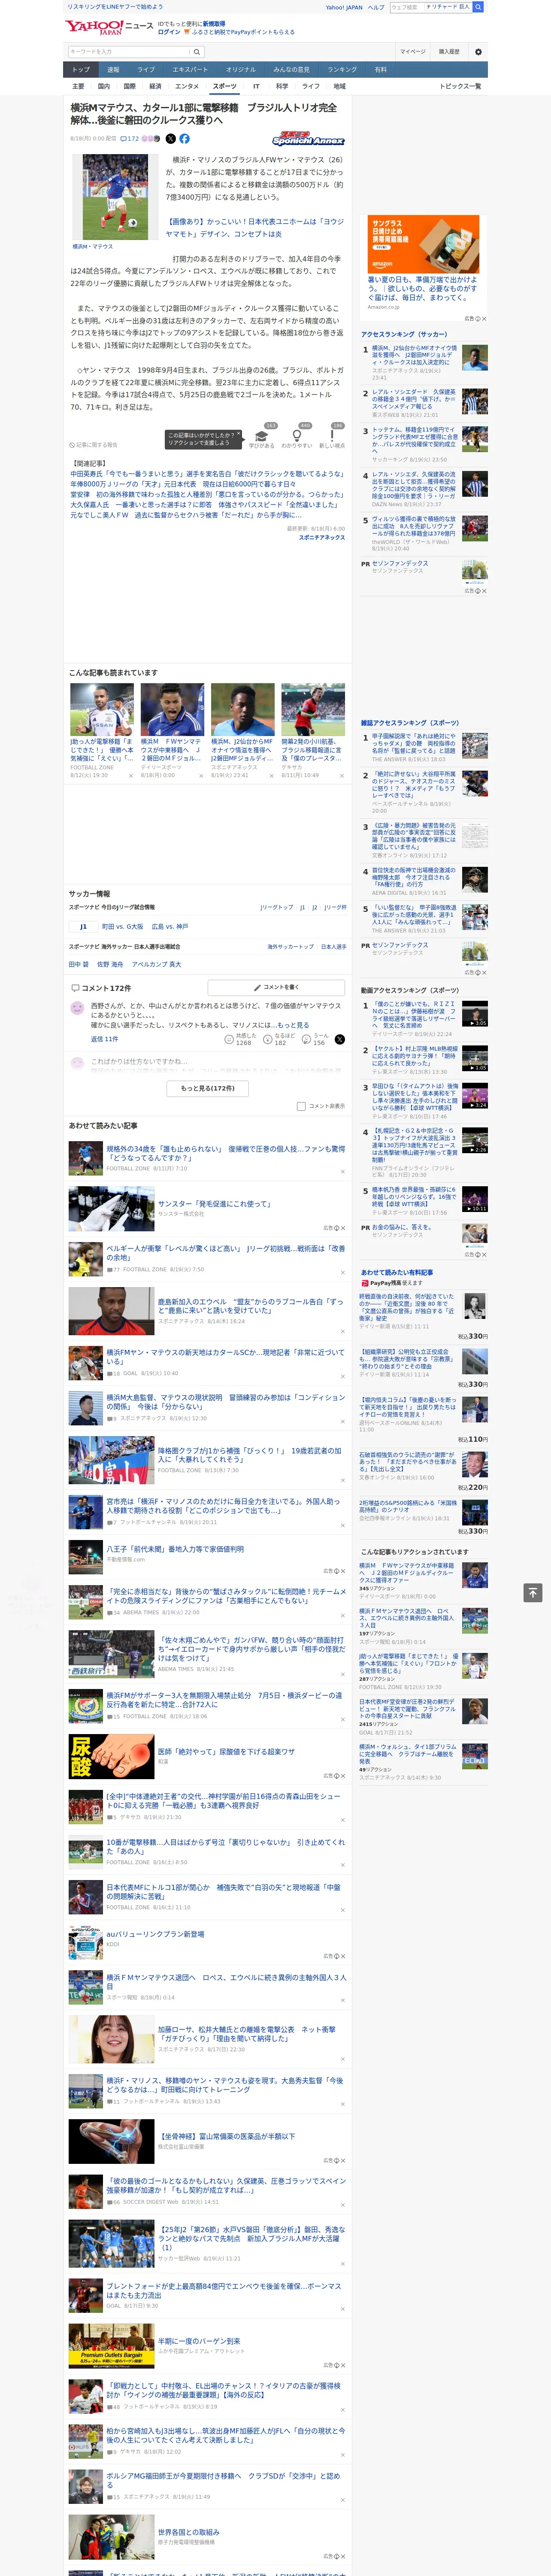
Task: Click the search magnifier in keyword box
Action: 197,51
